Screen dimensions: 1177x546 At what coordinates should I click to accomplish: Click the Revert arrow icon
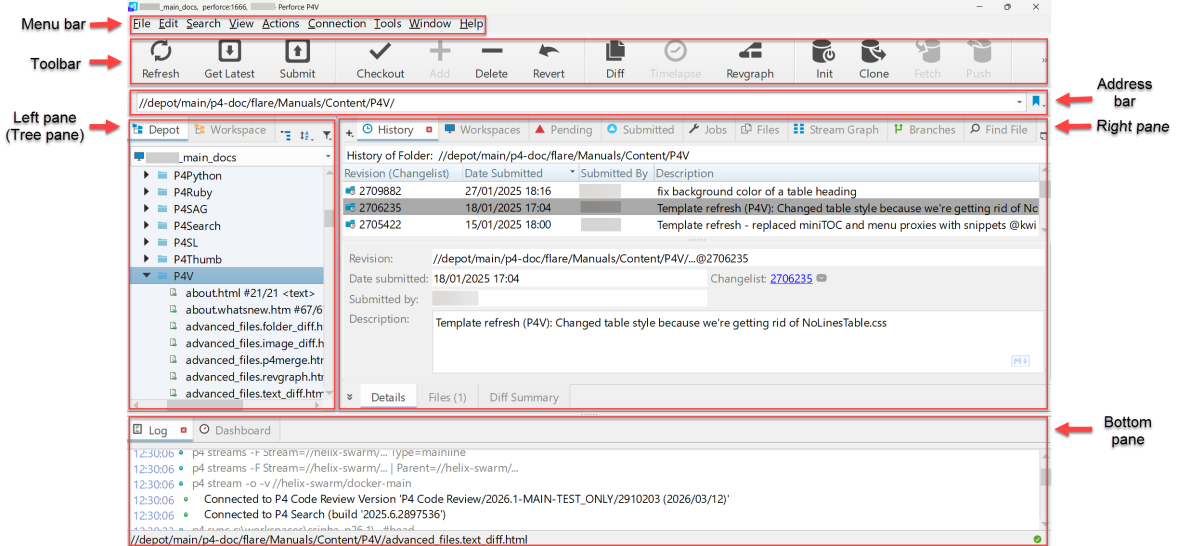(549, 51)
